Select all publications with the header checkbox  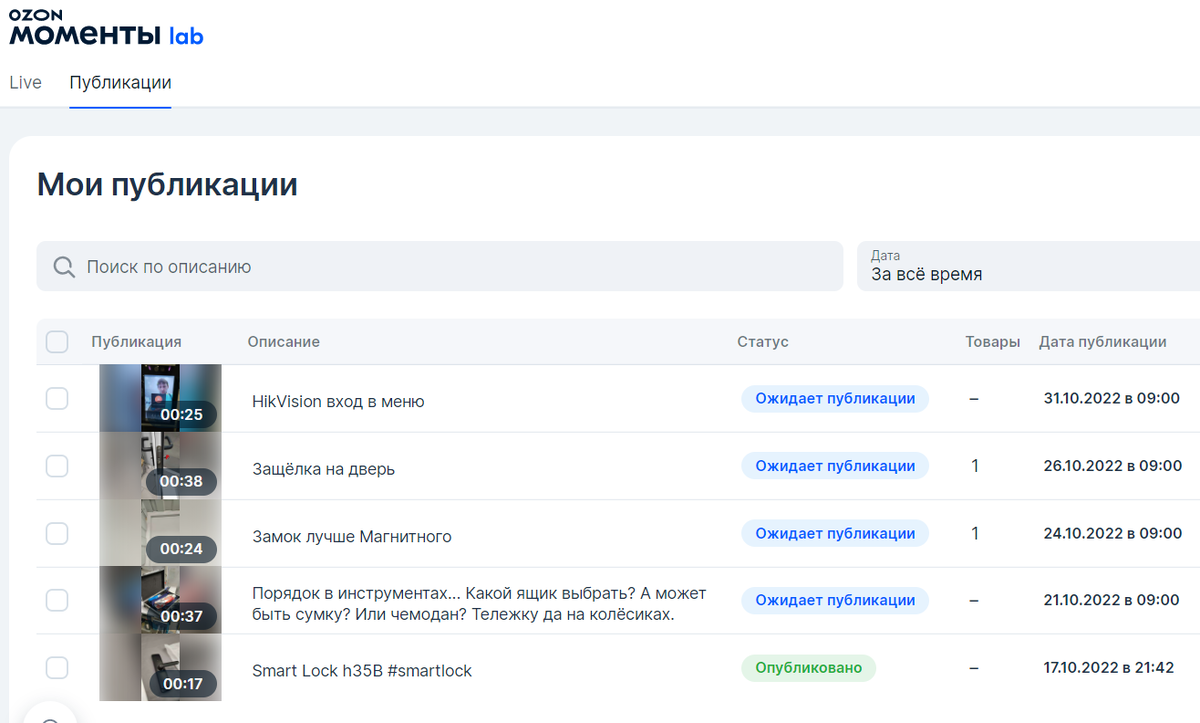pyautogui.click(x=57, y=341)
